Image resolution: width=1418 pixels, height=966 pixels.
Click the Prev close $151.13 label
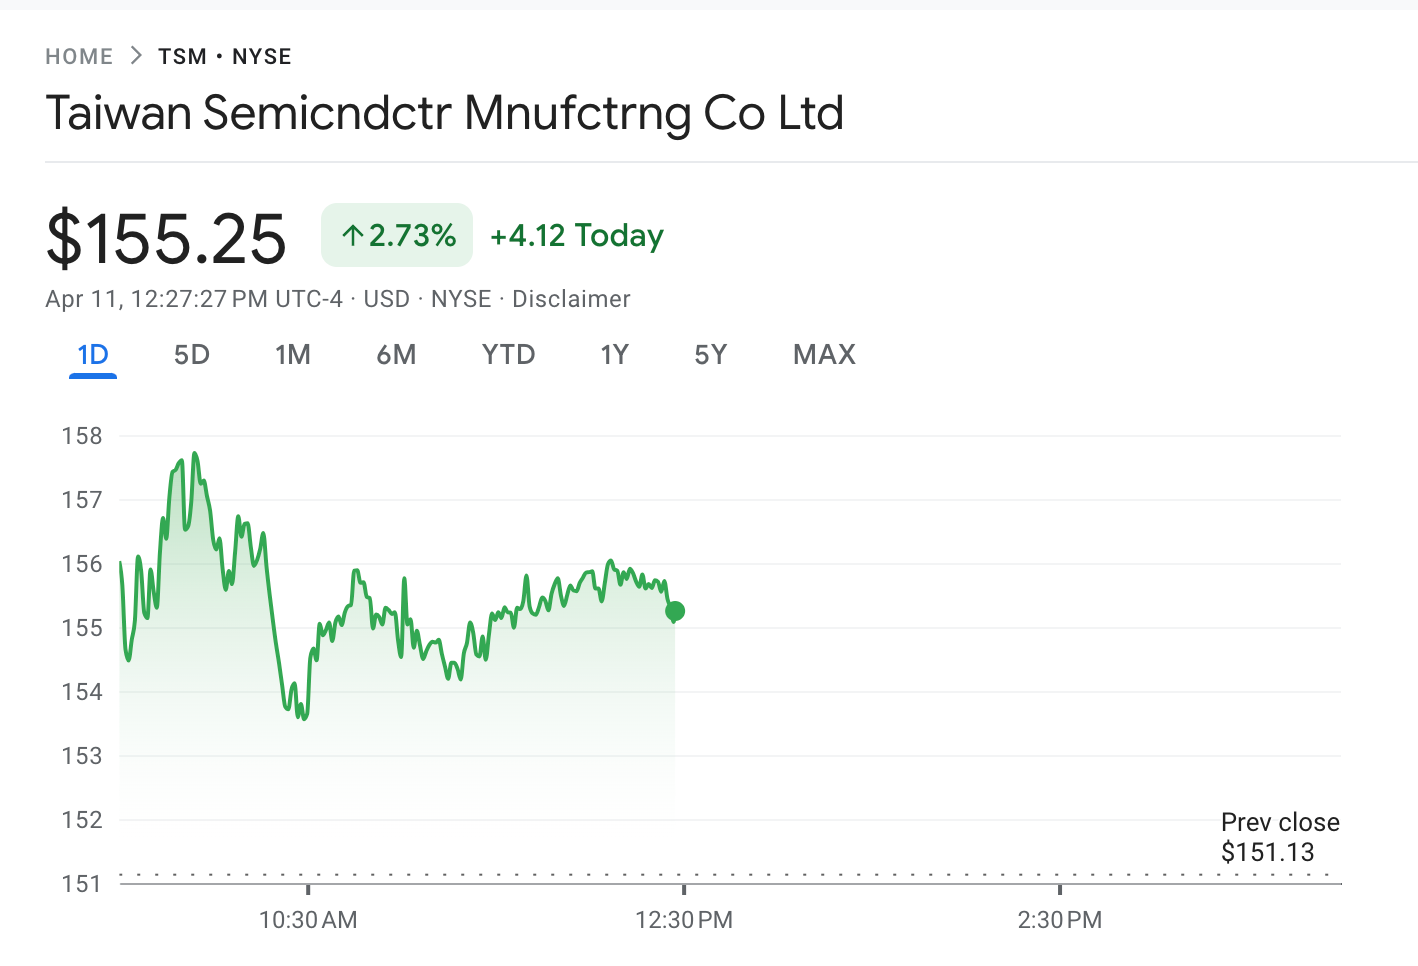pos(1280,837)
